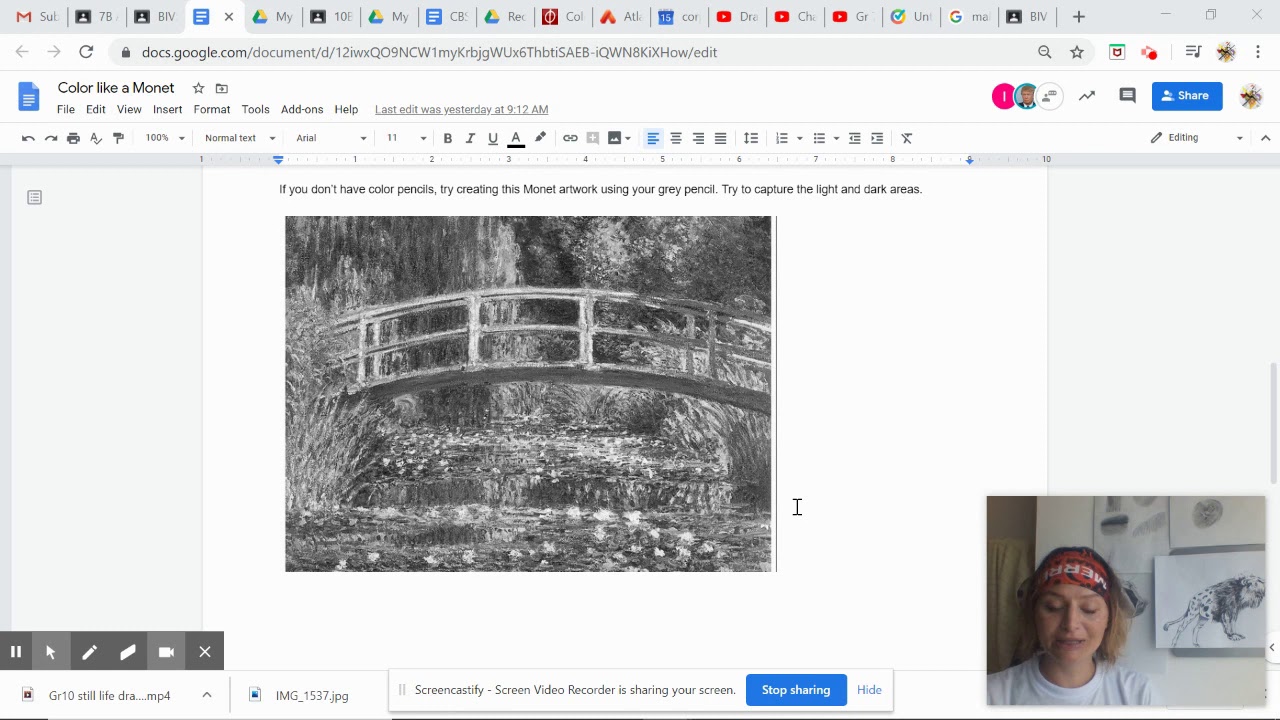
Task: Click the document title Color like a Monet
Action: tap(116, 88)
